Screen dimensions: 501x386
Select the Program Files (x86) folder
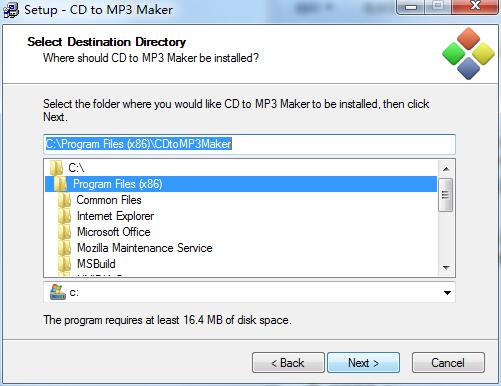[x=241, y=184]
